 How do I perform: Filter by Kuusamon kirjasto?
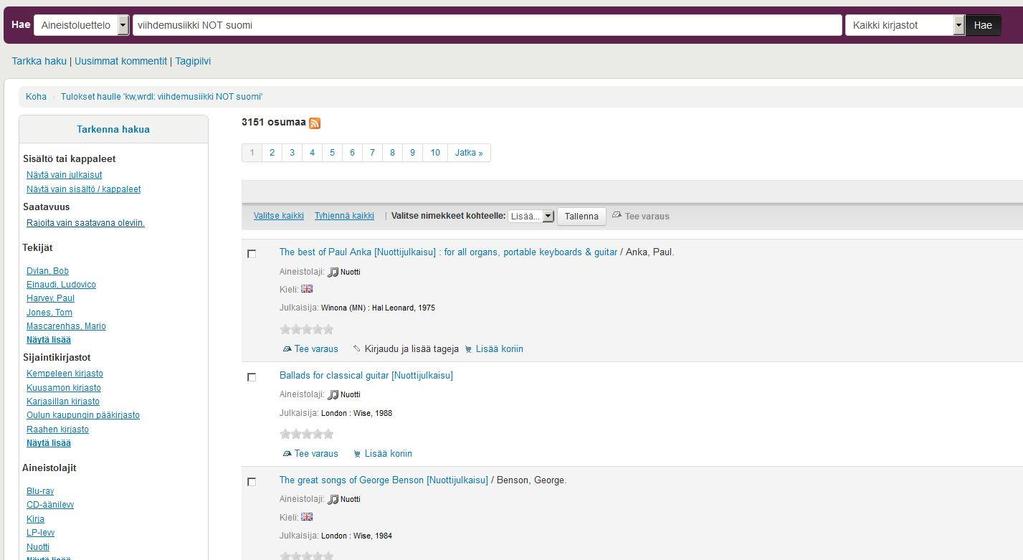click(64, 388)
